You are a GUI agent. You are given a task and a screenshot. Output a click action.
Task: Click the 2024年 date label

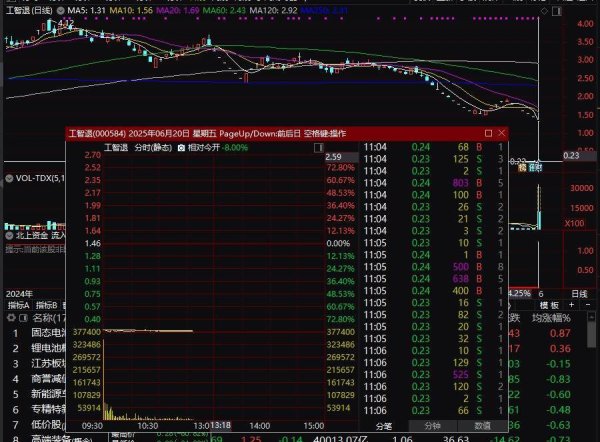[x=19, y=294]
